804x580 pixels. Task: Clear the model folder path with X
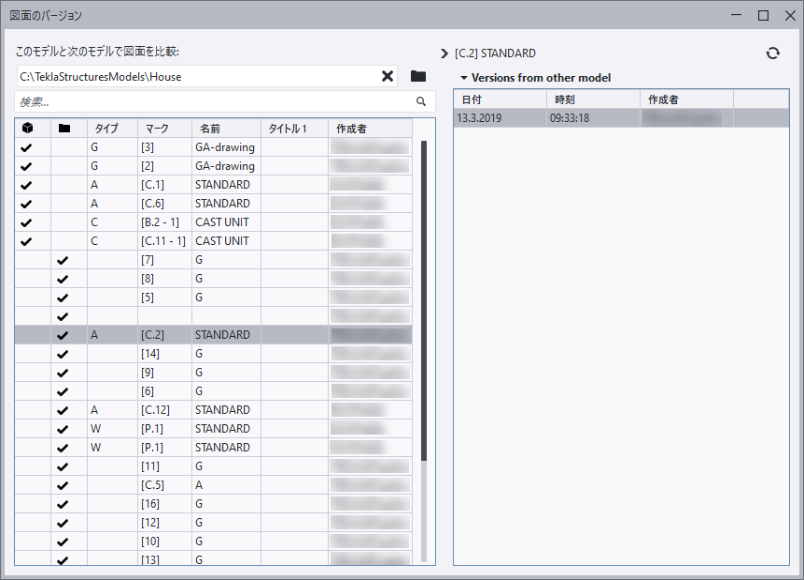pyautogui.click(x=388, y=76)
